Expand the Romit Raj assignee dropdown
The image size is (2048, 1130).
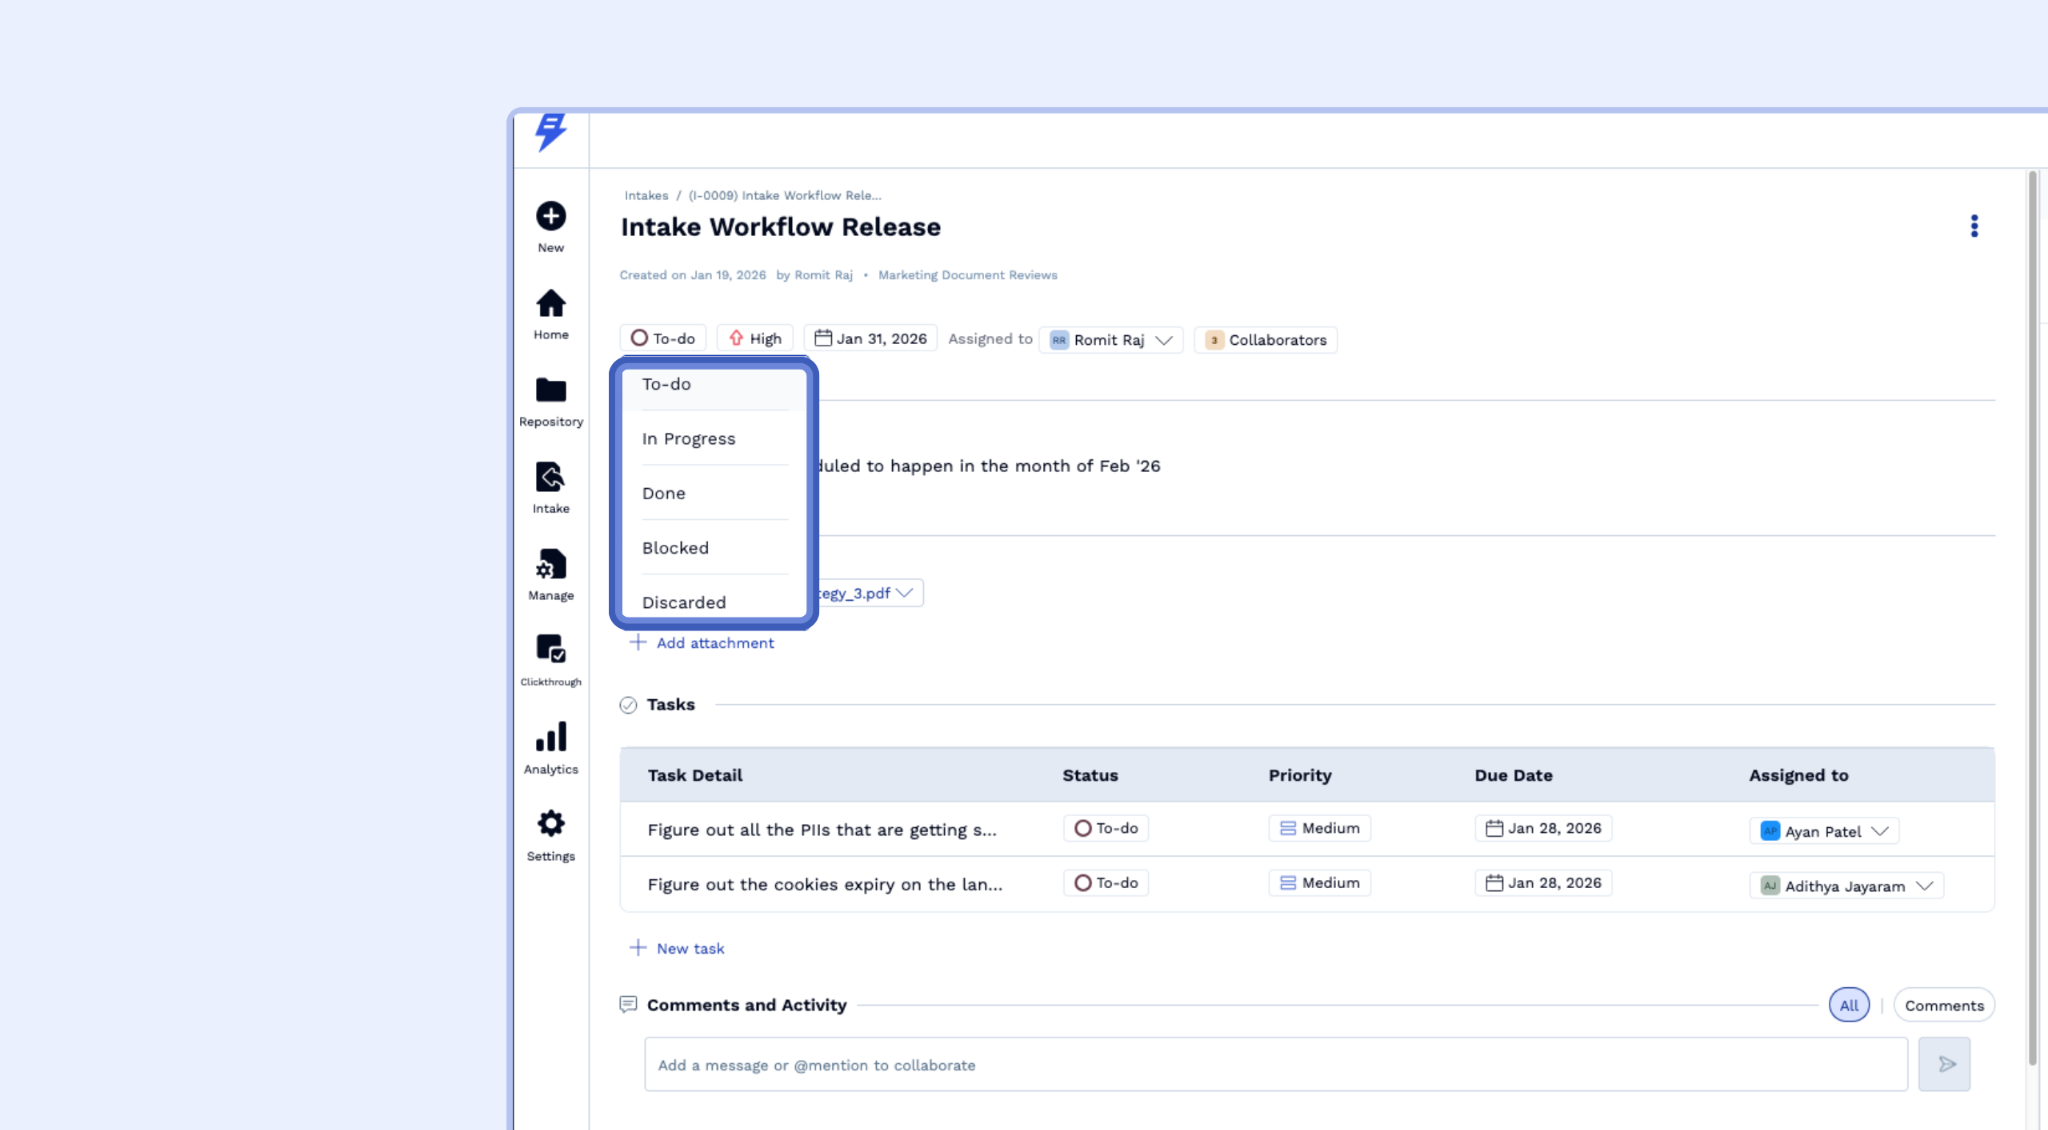coord(1163,341)
